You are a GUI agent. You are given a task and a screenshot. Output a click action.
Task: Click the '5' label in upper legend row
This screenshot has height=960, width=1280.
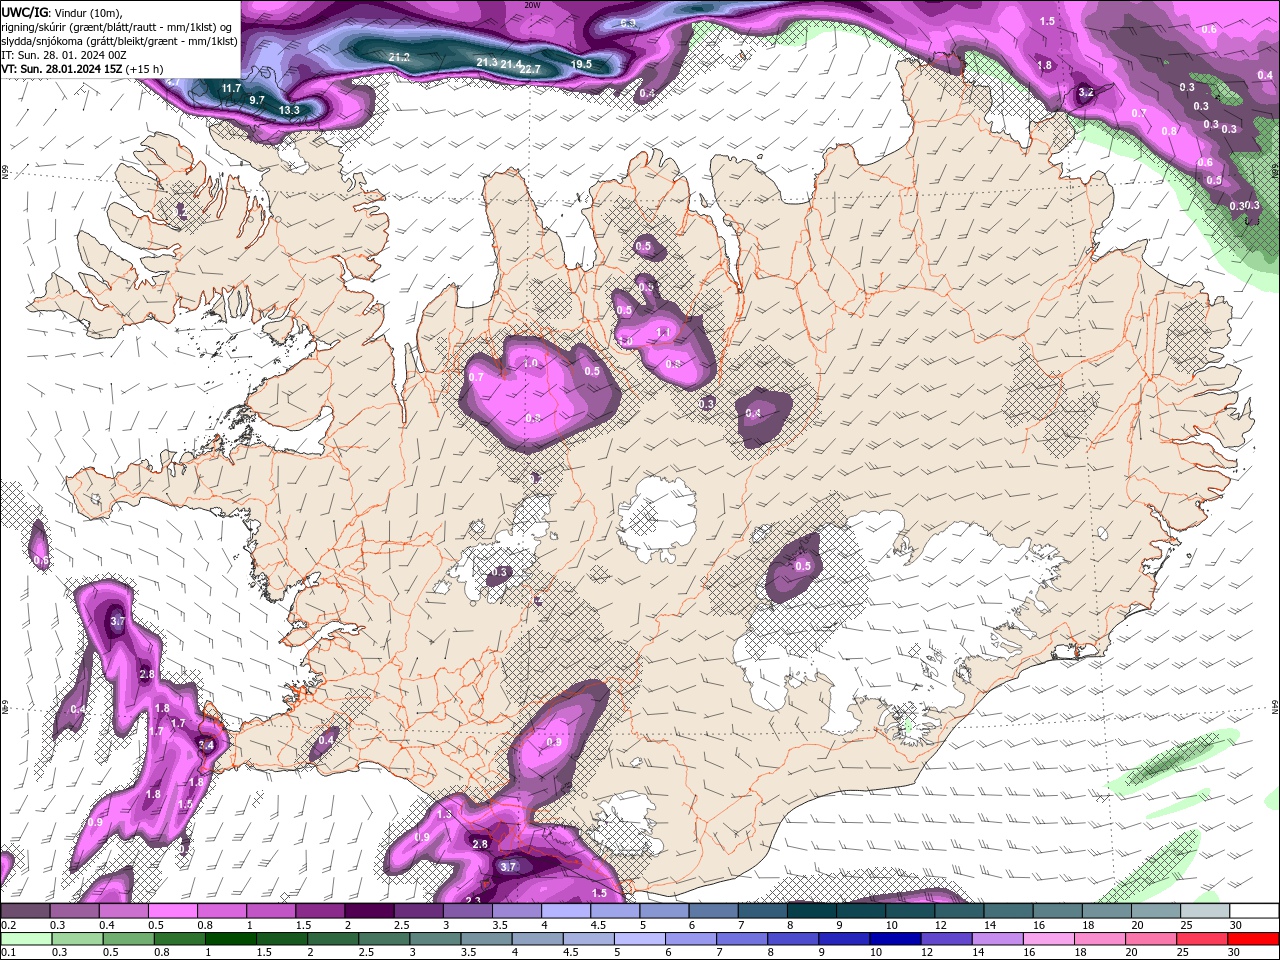(x=643, y=925)
